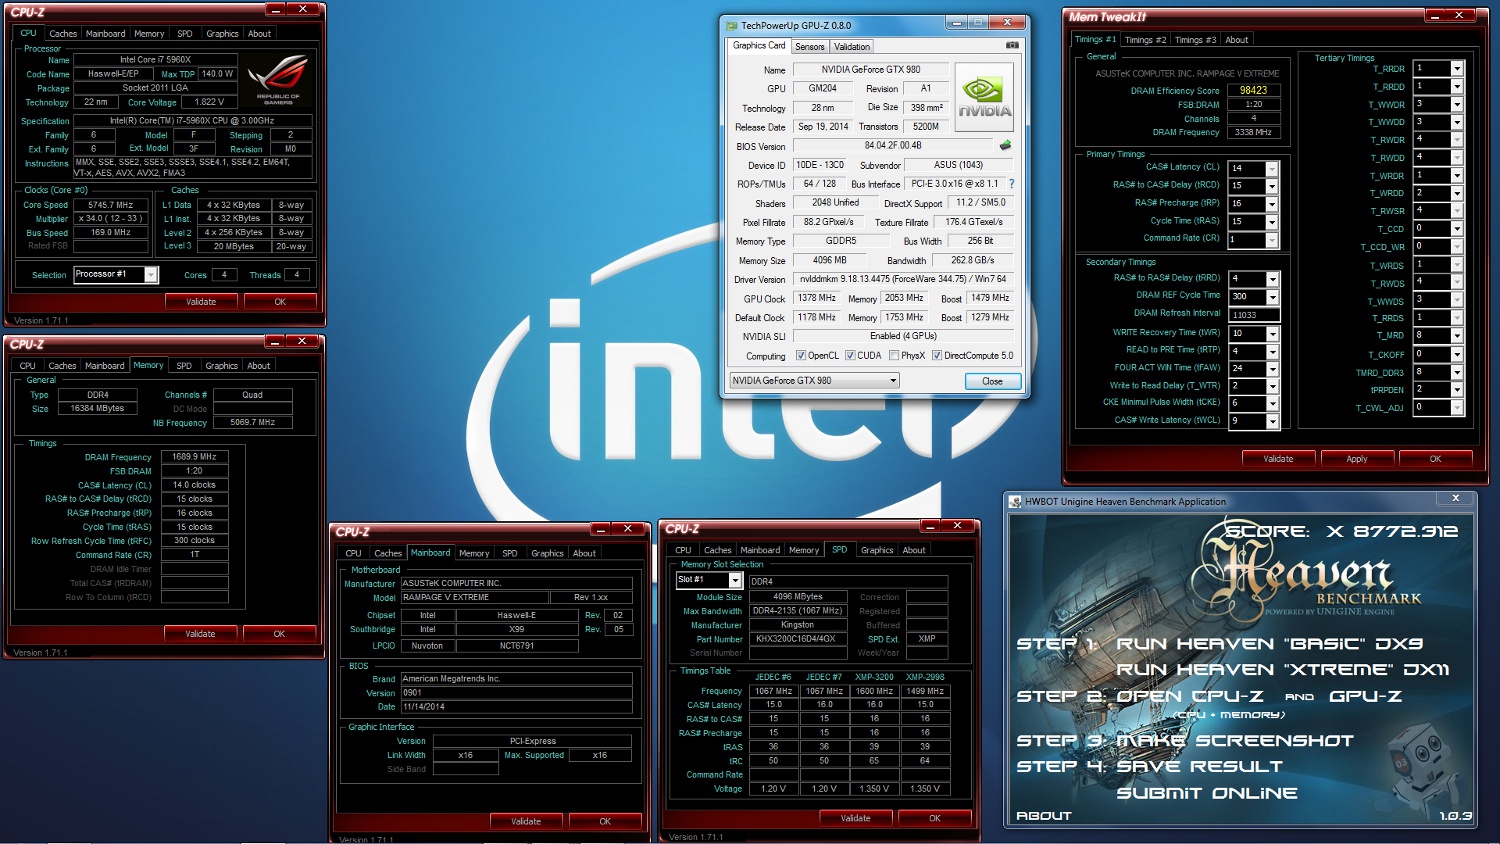
Task: Expand the T_RRDR tertiary timing dropdown
Action: pyautogui.click(x=1457, y=69)
